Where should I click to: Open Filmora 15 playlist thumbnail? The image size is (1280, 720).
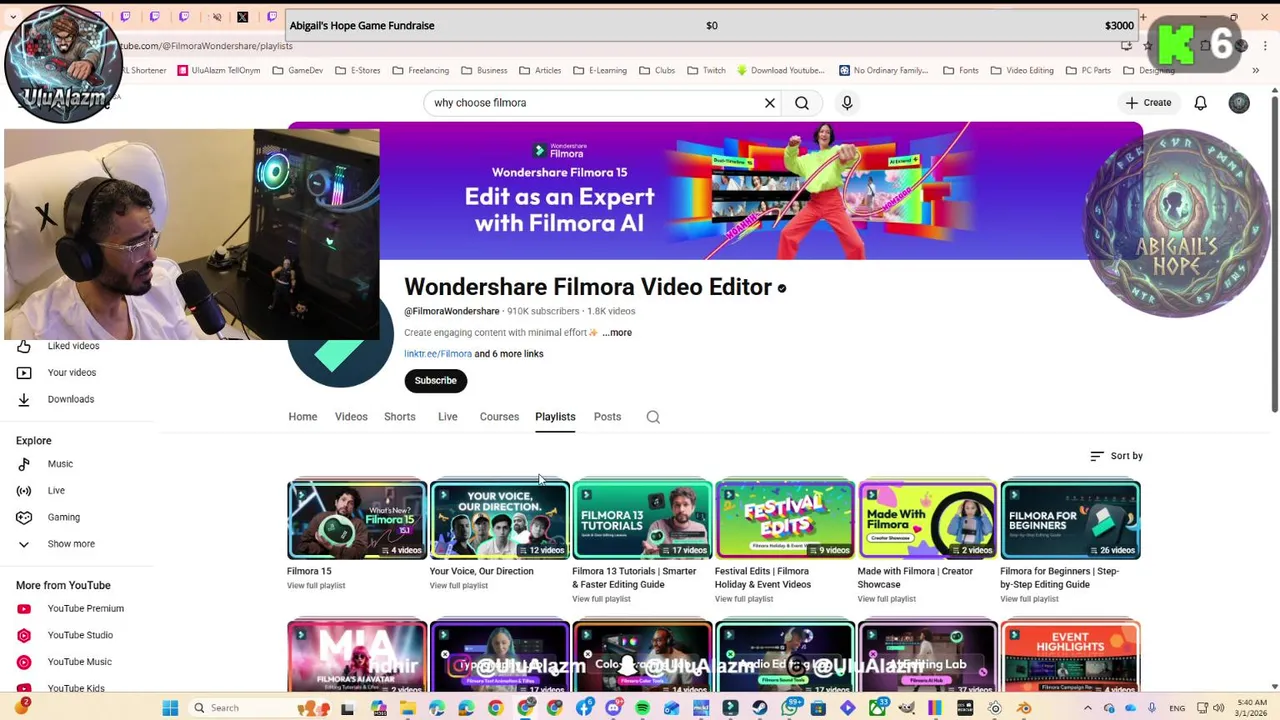pyautogui.click(x=357, y=520)
